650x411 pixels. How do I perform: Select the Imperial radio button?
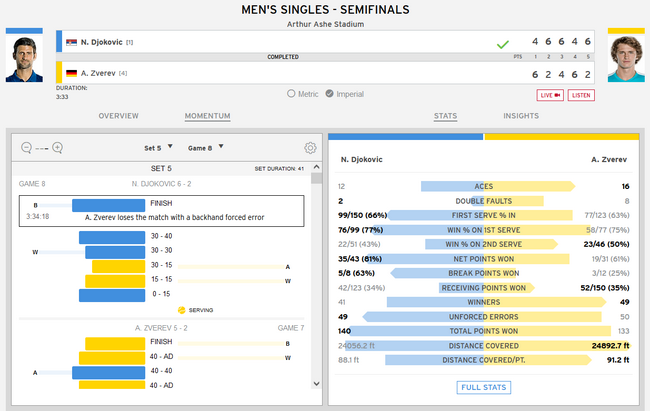331,94
